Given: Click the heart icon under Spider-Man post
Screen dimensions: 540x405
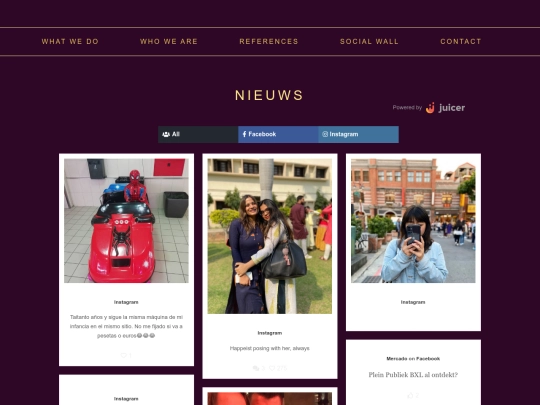Looking at the screenshot, I should tap(123, 355).
